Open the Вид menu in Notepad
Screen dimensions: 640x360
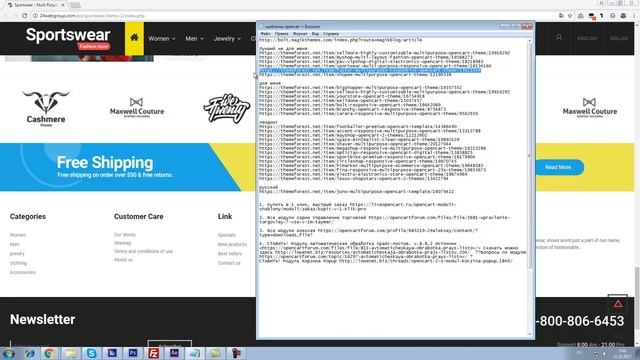(315, 33)
